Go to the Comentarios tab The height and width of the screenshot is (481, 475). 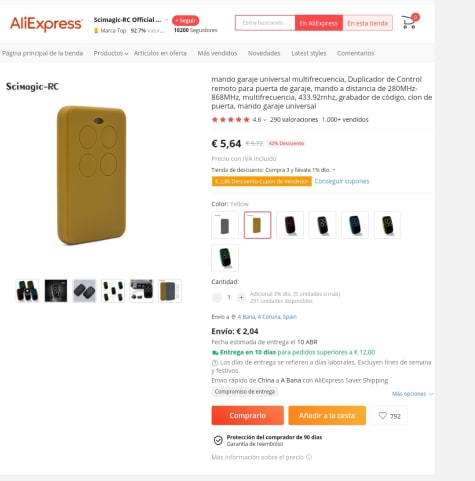(x=355, y=53)
